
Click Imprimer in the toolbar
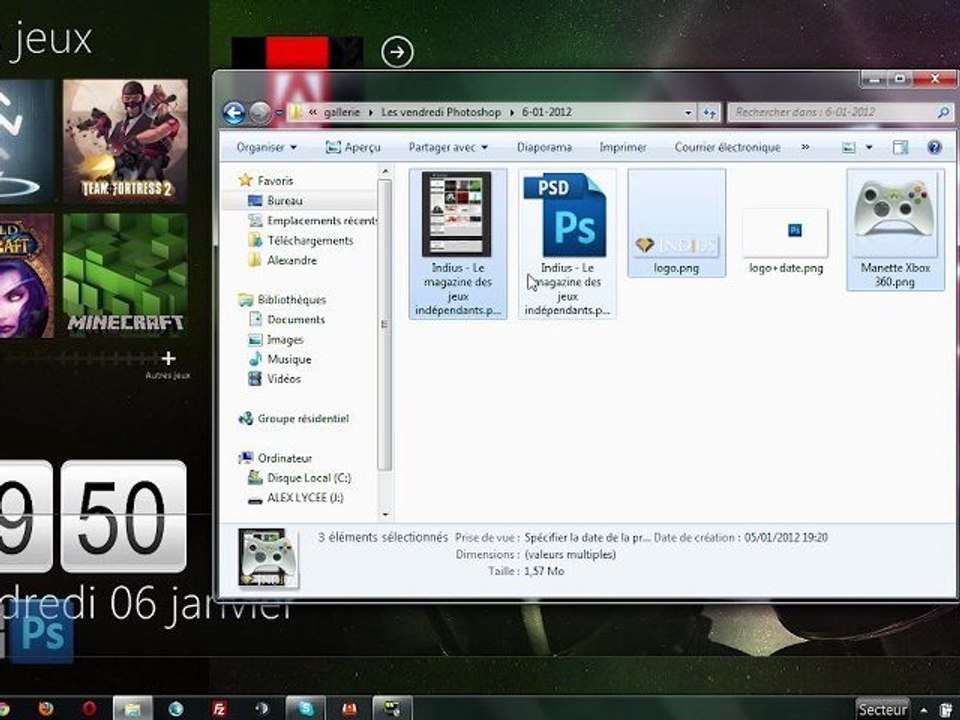[623, 148]
